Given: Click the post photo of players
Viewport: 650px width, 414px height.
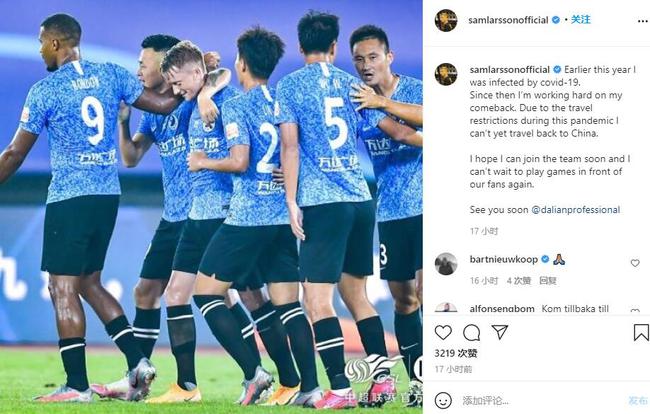Looking at the screenshot, I should coord(211,207).
